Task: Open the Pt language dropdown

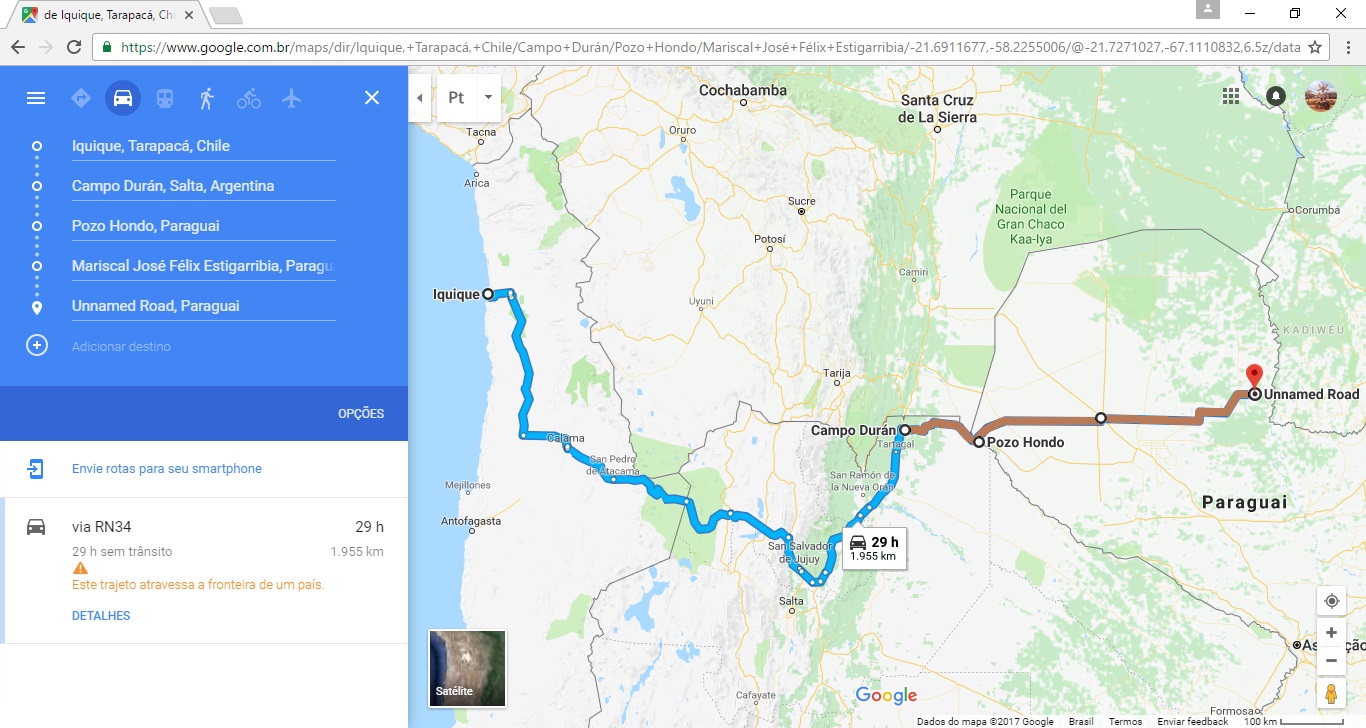Action: [x=469, y=98]
